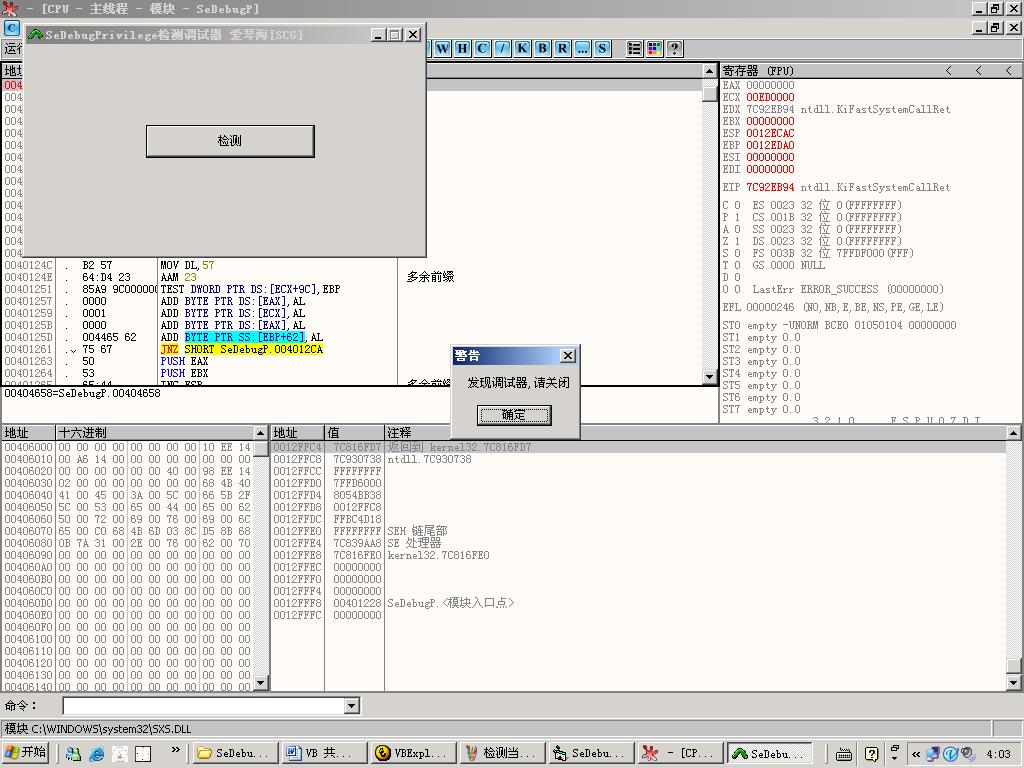
Task: Click the 开始 Start button
Action: 25,753
